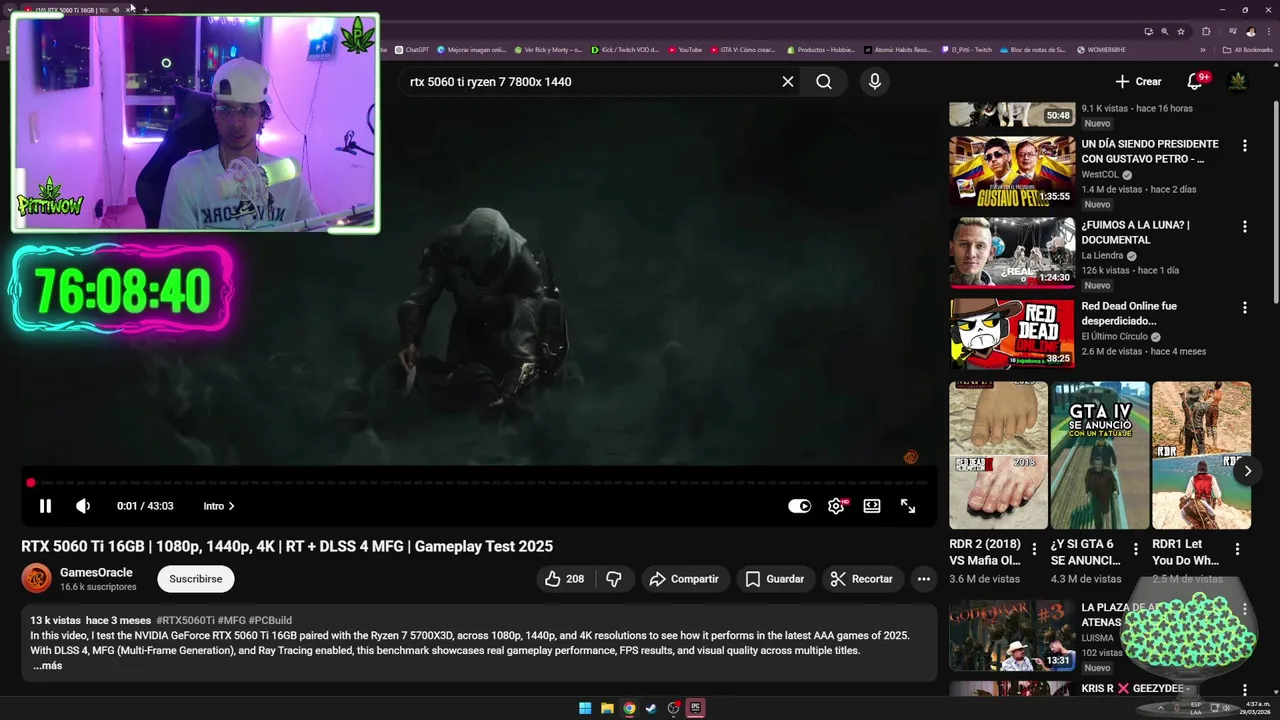Open La Liendra channel name

pyautogui.click(x=1102, y=256)
